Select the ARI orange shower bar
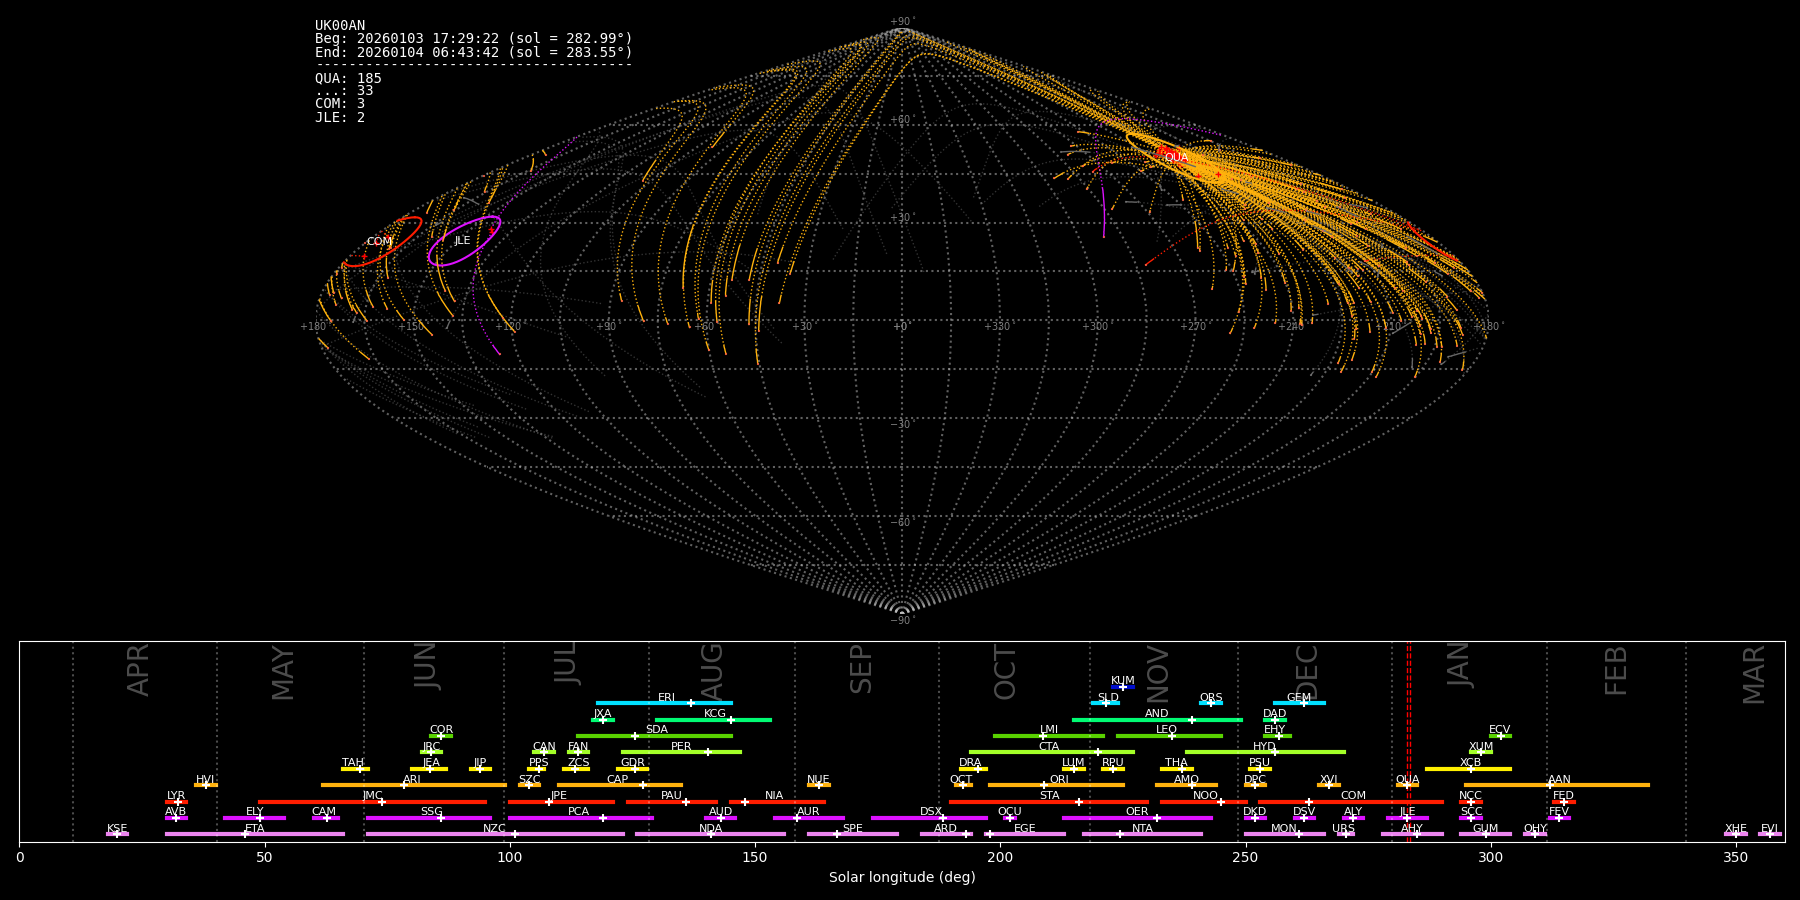The height and width of the screenshot is (900, 1800). (x=414, y=785)
